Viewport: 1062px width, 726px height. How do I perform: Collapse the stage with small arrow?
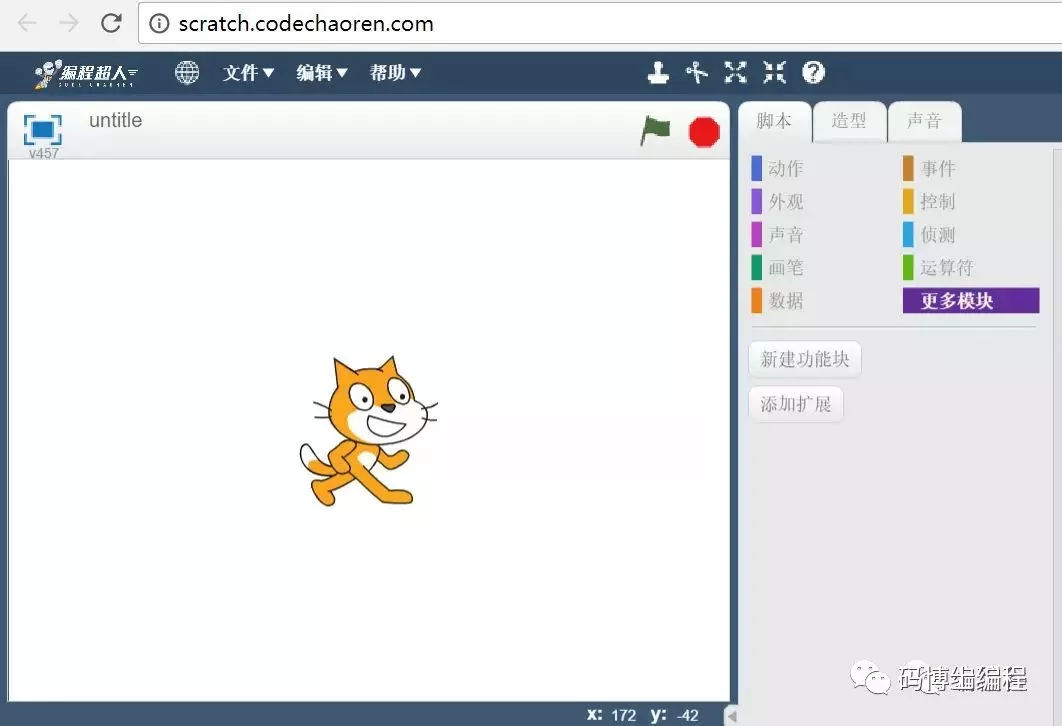(731, 715)
